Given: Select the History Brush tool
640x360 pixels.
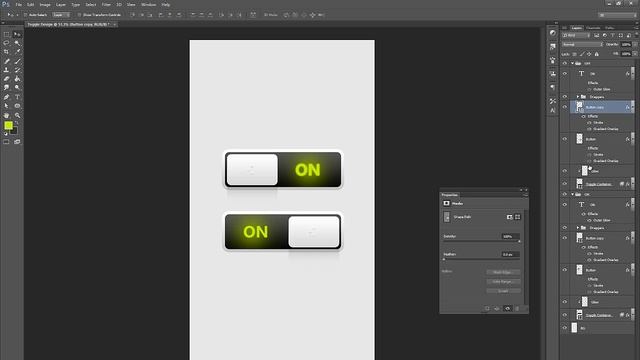Looking at the screenshot, I should [17, 70].
